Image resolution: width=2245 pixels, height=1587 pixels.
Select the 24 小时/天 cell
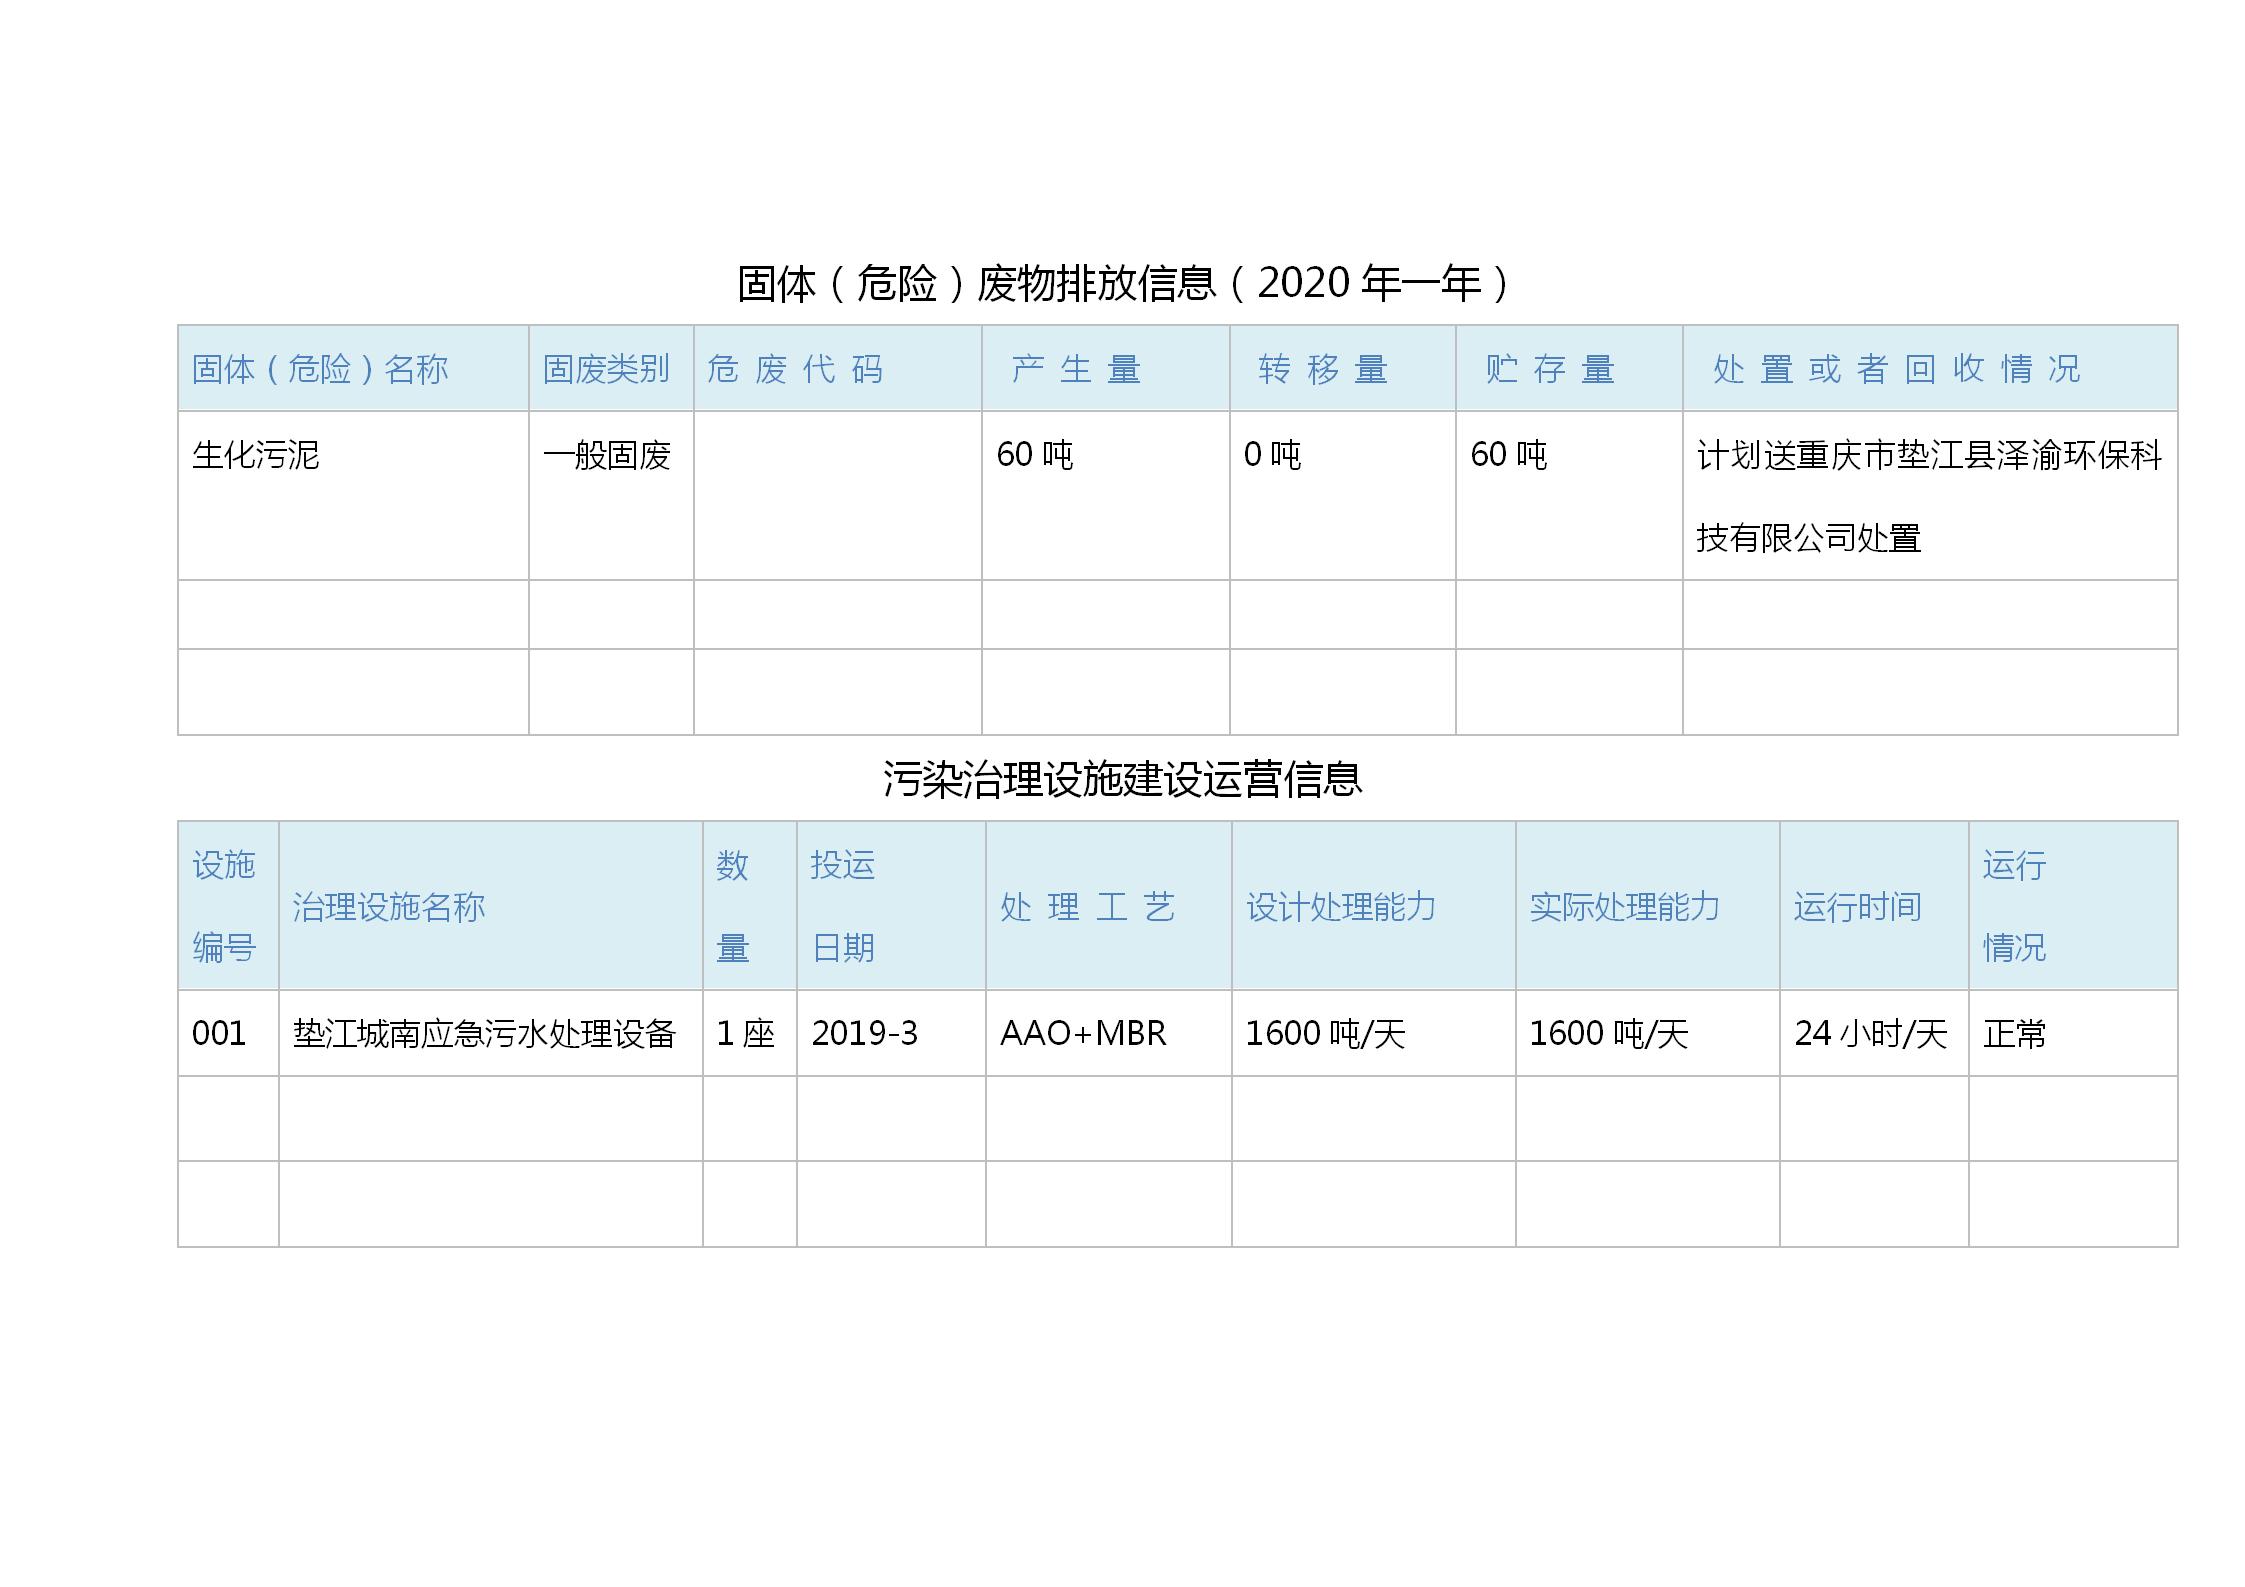click(x=1870, y=1033)
